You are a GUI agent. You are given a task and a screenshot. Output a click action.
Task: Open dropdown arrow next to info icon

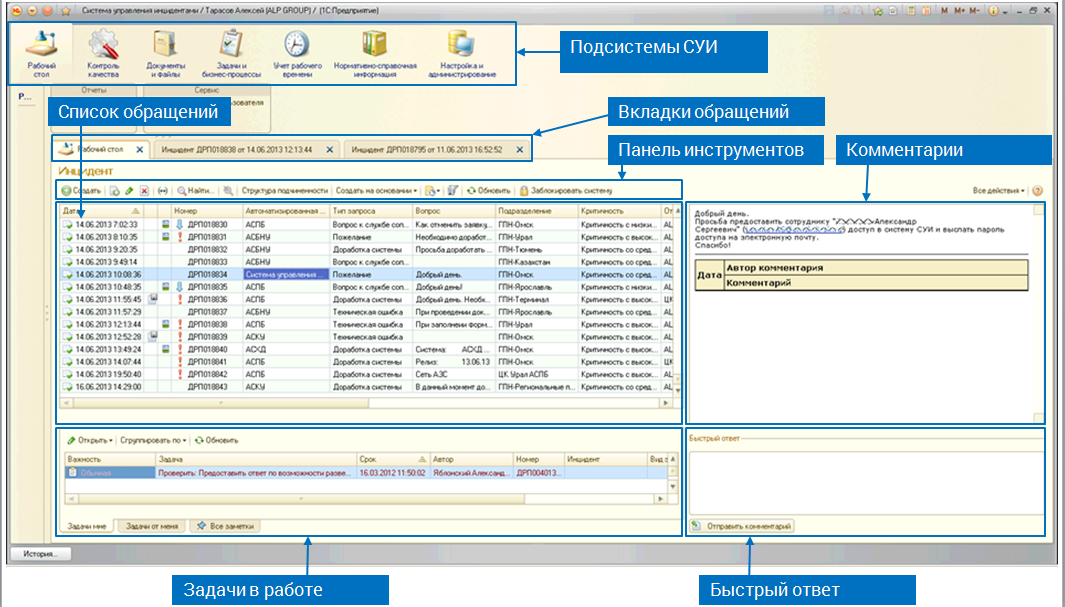coord(1005,12)
